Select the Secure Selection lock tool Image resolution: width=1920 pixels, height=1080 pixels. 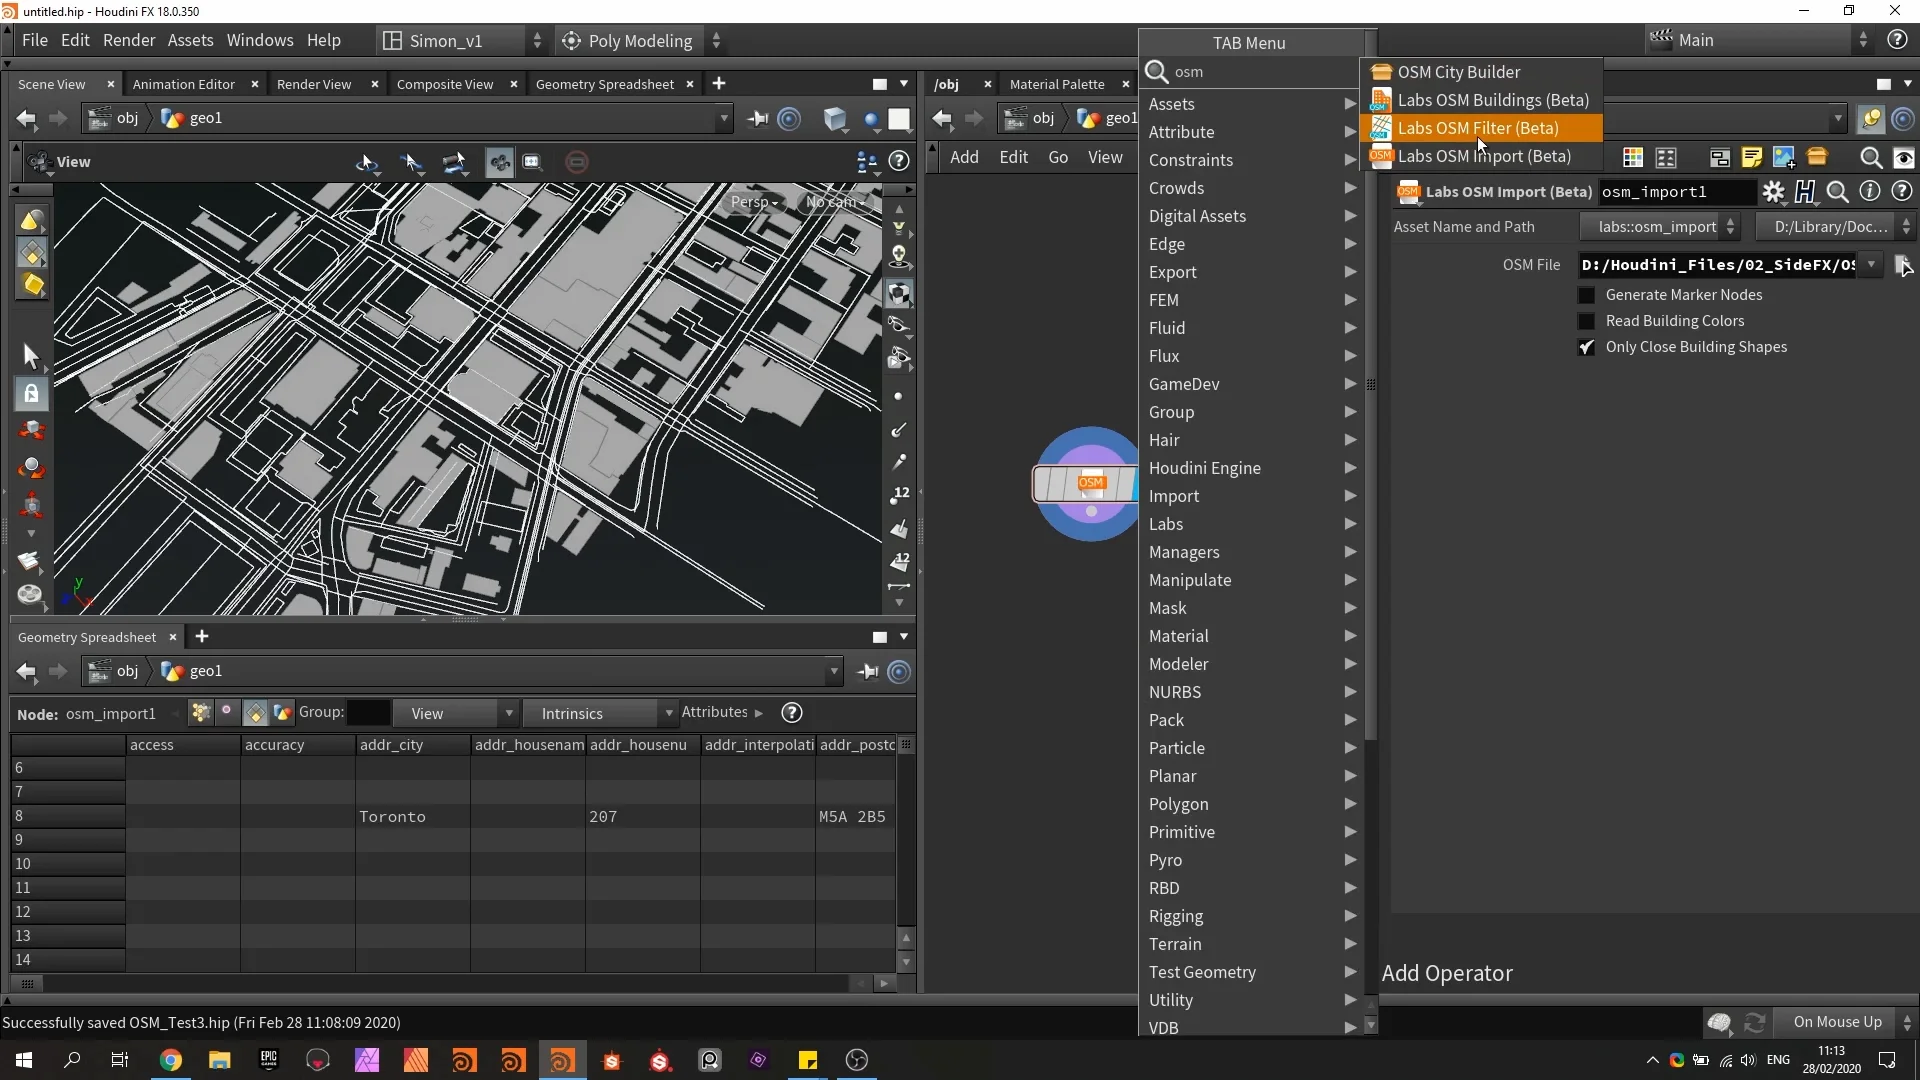point(31,394)
